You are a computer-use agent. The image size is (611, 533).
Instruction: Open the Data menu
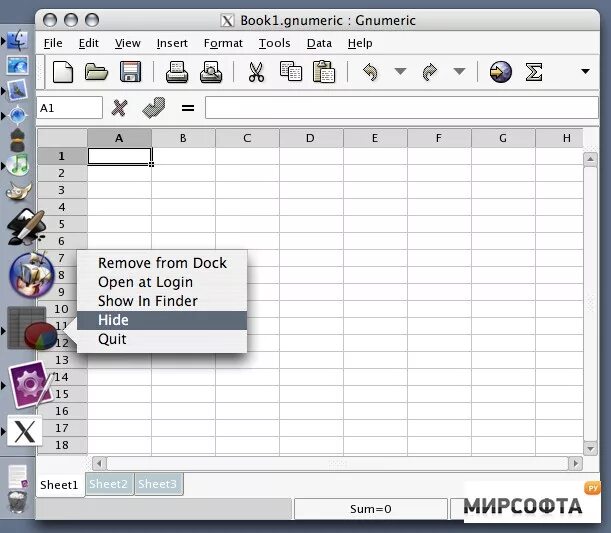coord(319,43)
